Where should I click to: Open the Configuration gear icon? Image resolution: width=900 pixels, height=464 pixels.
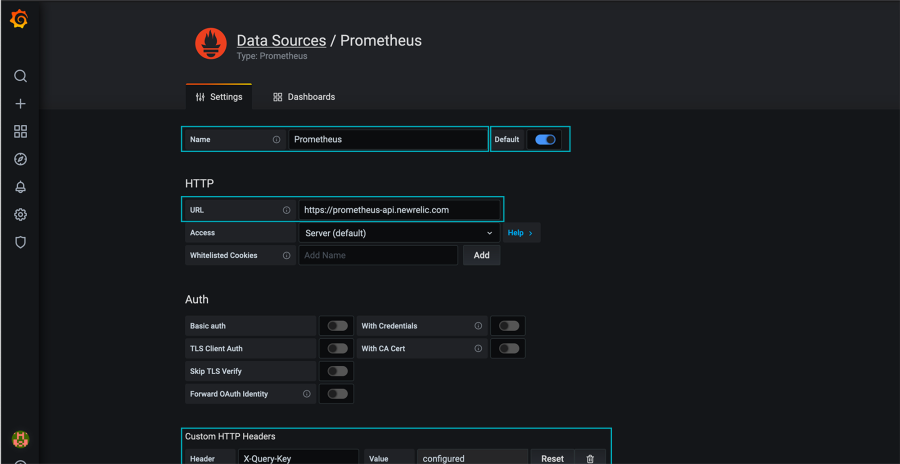click(x=20, y=215)
